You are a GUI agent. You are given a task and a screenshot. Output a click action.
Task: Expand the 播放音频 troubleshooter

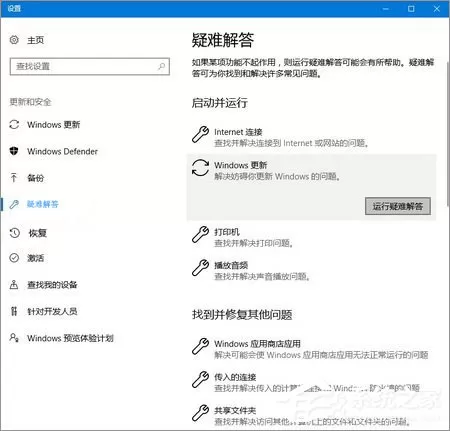pos(312,270)
